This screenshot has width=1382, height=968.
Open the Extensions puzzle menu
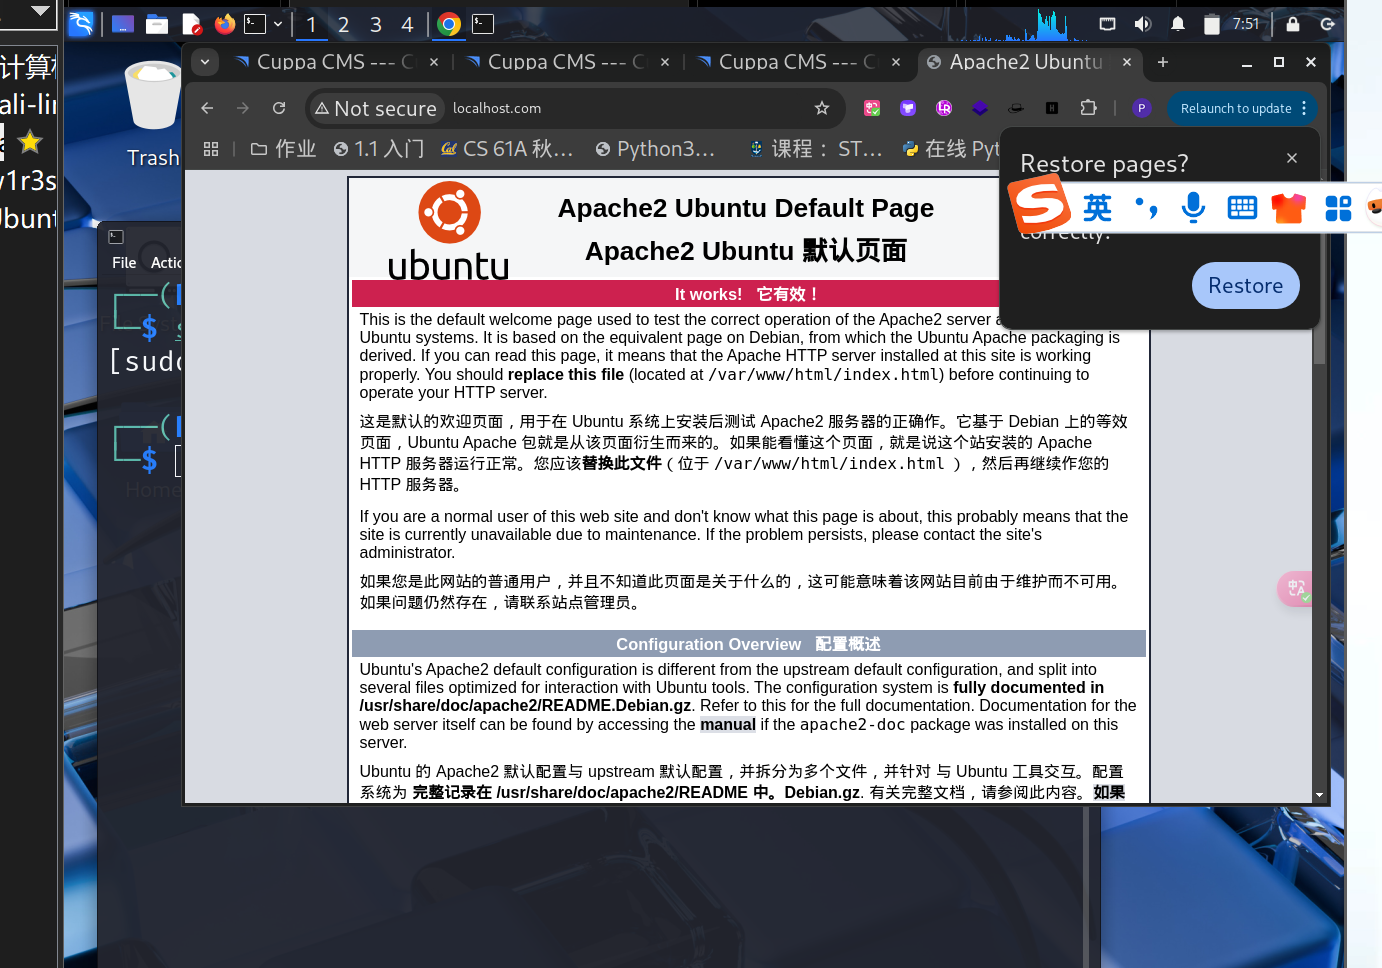click(x=1089, y=108)
